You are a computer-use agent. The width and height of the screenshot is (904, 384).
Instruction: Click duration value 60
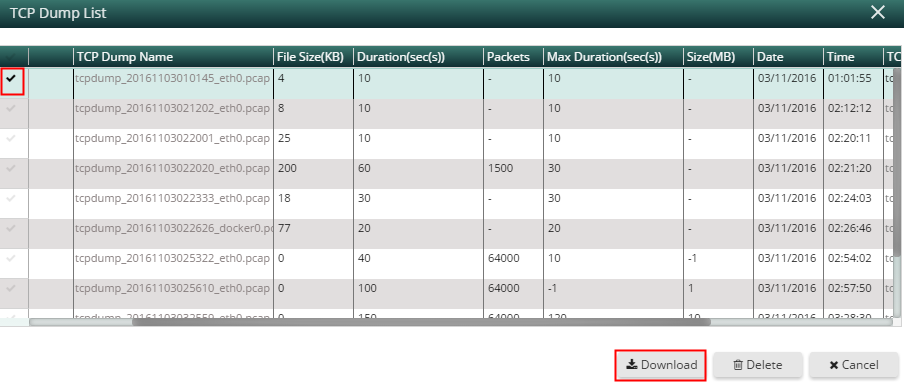pos(364,168)
